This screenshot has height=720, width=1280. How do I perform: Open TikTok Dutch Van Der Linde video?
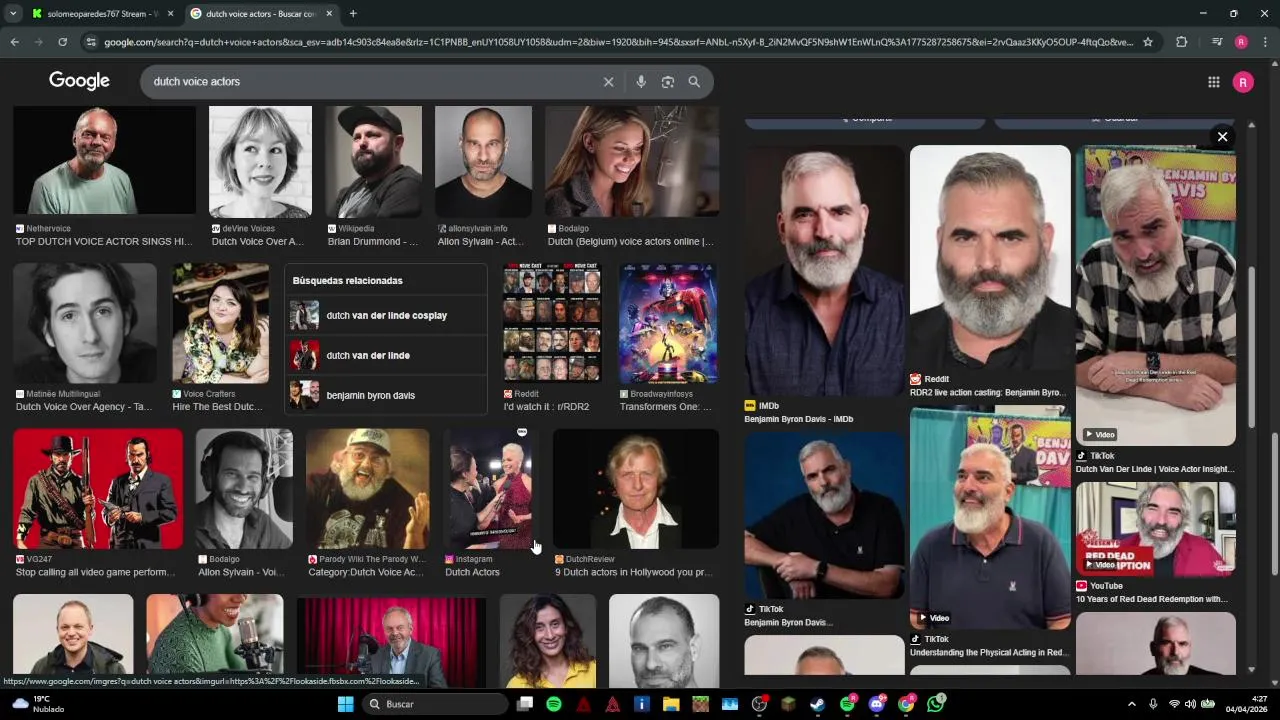(1155, 295)
